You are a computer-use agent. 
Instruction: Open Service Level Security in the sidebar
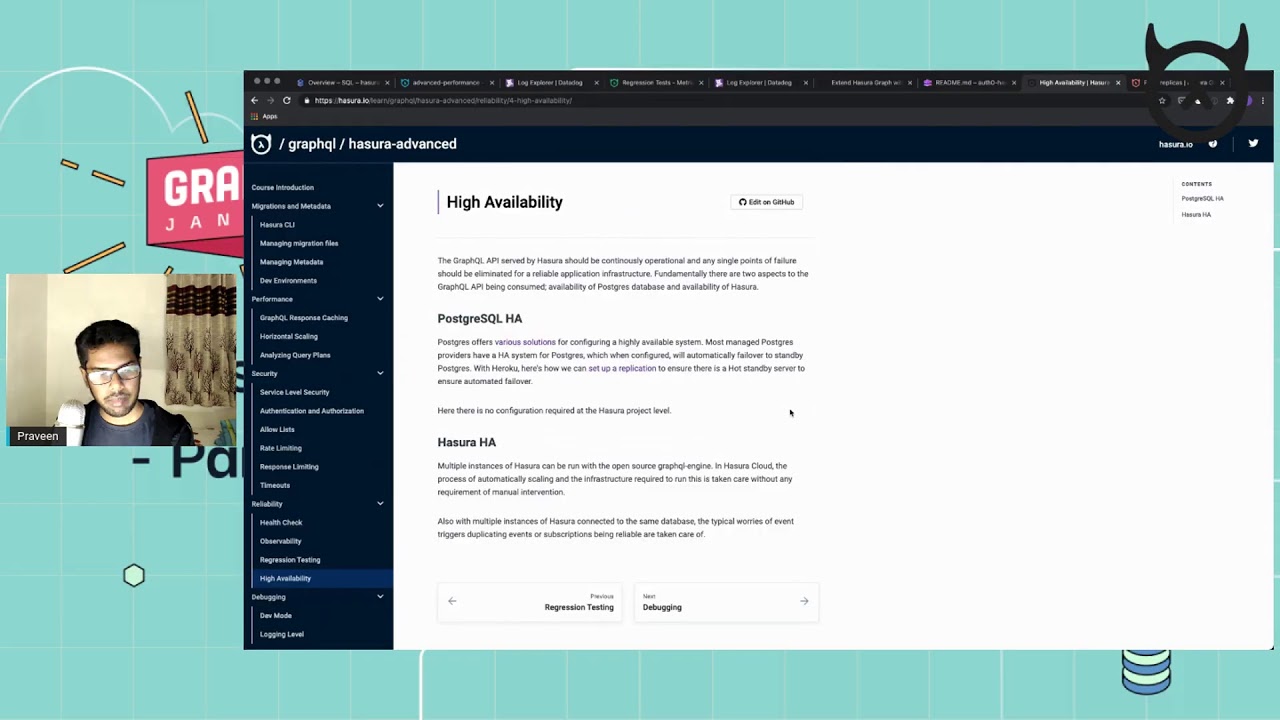click(294, 392)
